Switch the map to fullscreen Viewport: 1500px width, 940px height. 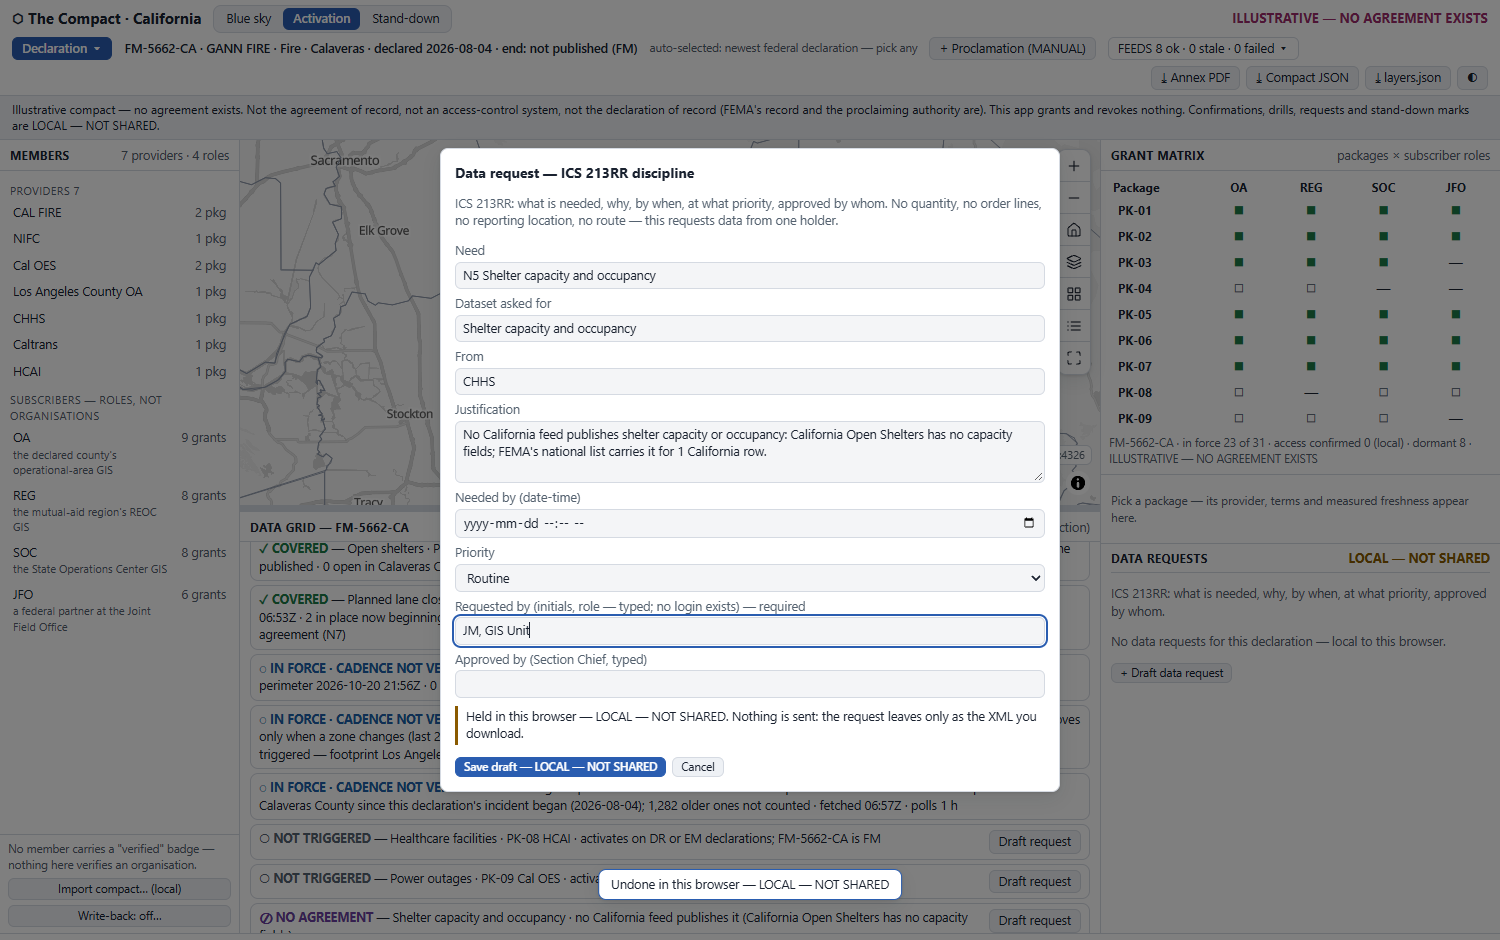[1074, 358]
